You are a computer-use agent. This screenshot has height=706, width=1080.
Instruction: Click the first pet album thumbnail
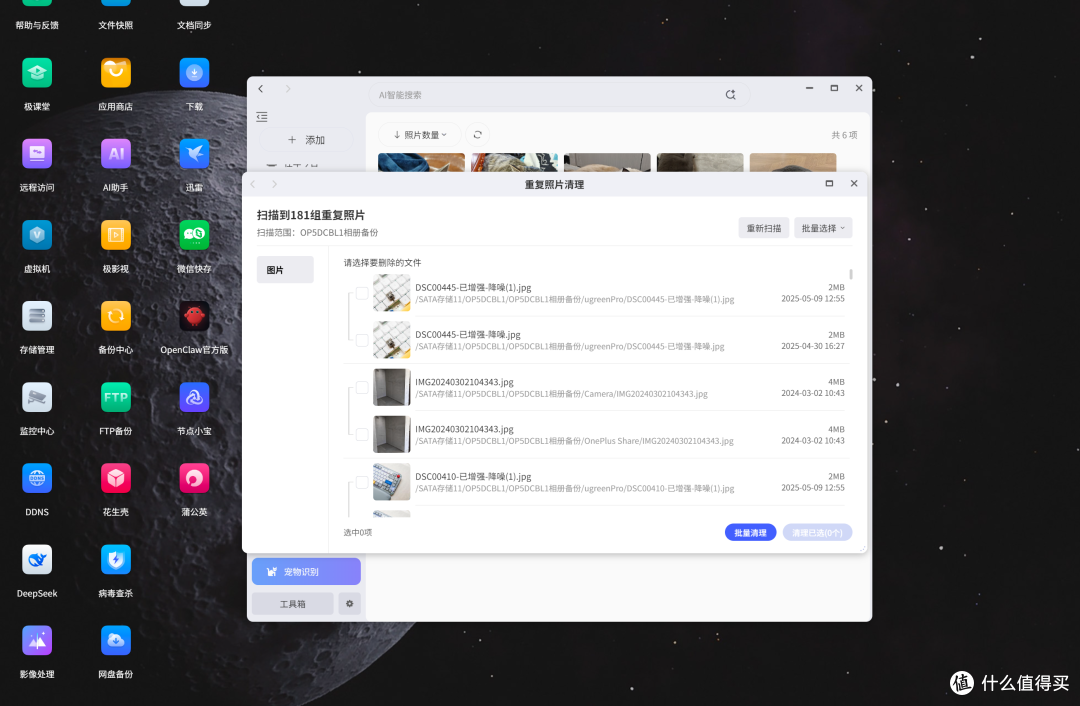click(x=422, y=163)
